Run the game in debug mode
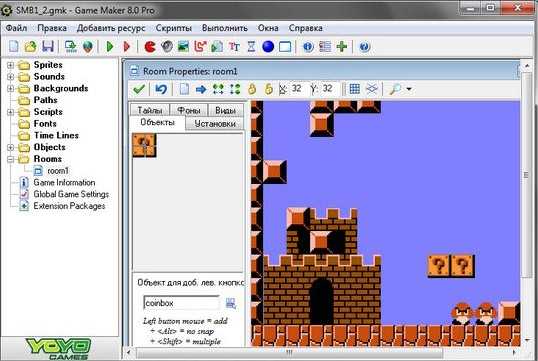538x361 pixels. tap(127, 46)
